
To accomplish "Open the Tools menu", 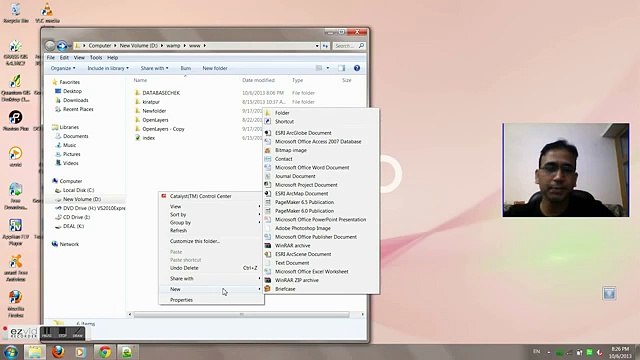I will point(96,58).
